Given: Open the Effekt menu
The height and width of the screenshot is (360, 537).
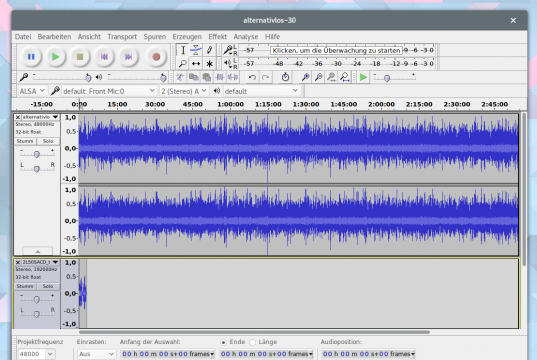Looking at the screenshot, I should (x=217, y=37).
